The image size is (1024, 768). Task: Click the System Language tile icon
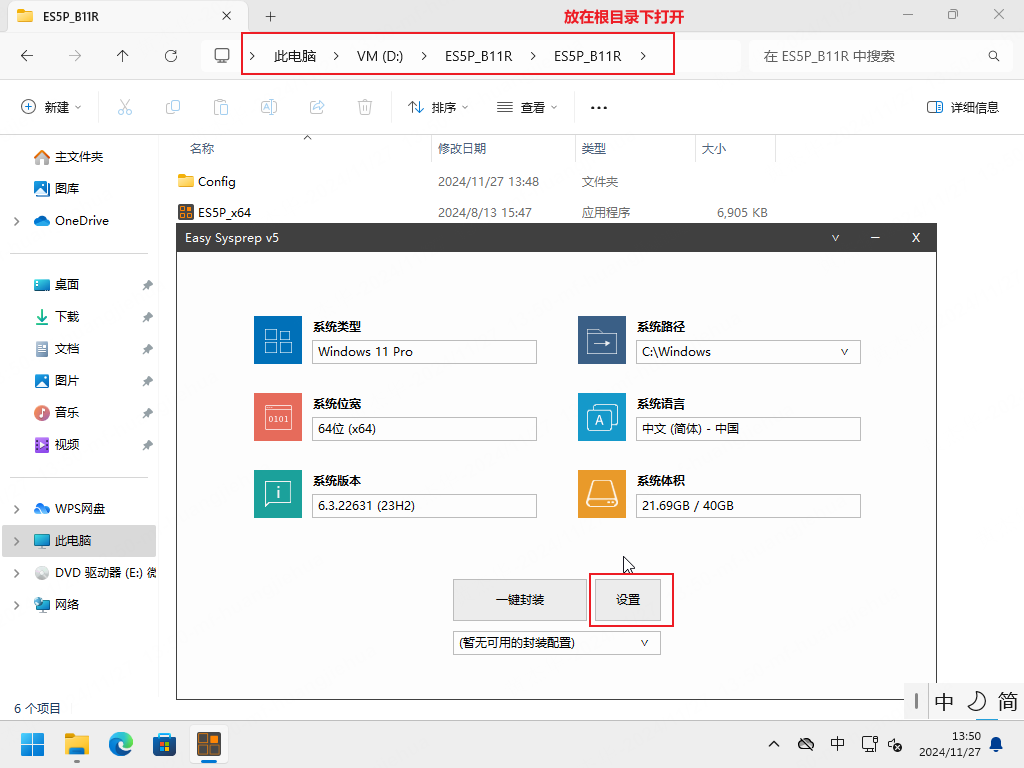pyautogui.click(x=602, y=417)
